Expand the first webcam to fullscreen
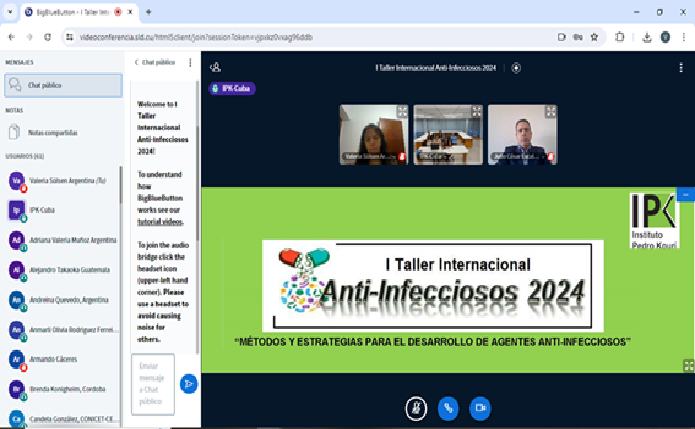Screen dimensions: 695x429 coord(402,112)
